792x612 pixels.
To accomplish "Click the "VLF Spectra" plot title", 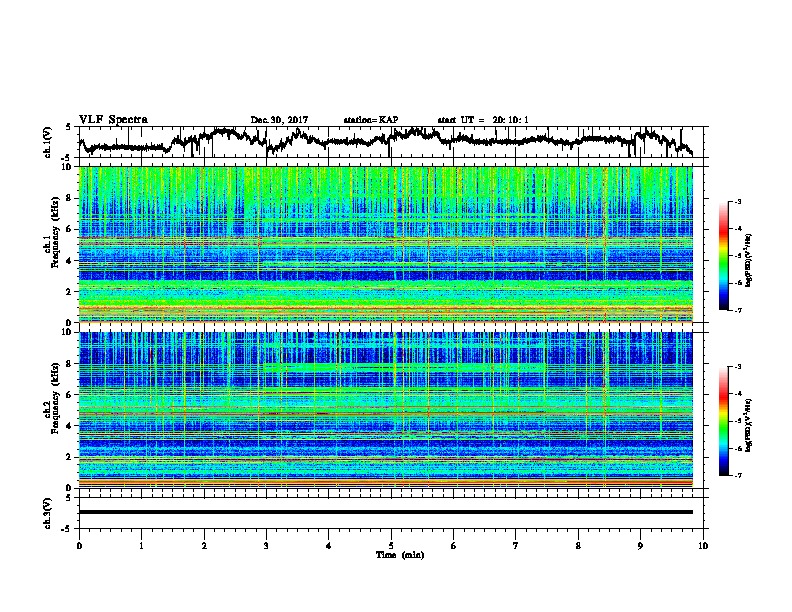I will (x=113, y=120).
